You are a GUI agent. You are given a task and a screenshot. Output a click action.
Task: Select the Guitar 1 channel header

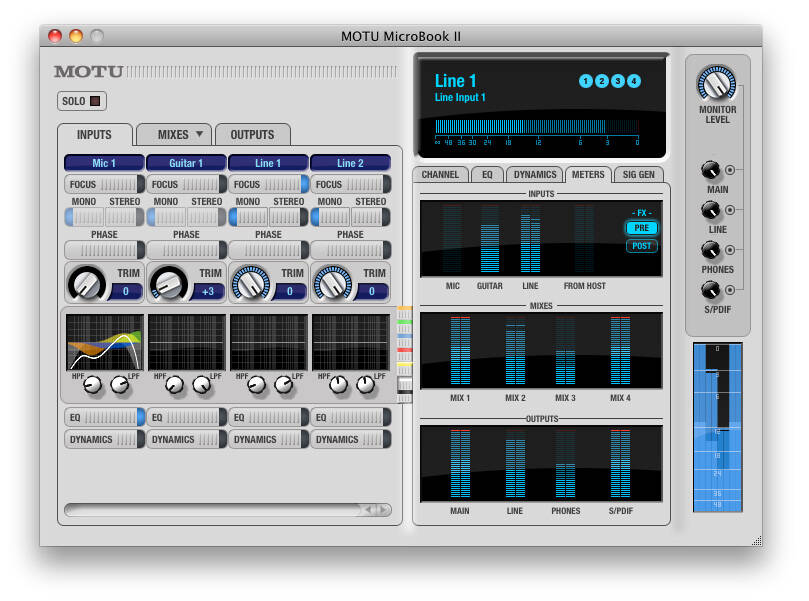(186, 163)
